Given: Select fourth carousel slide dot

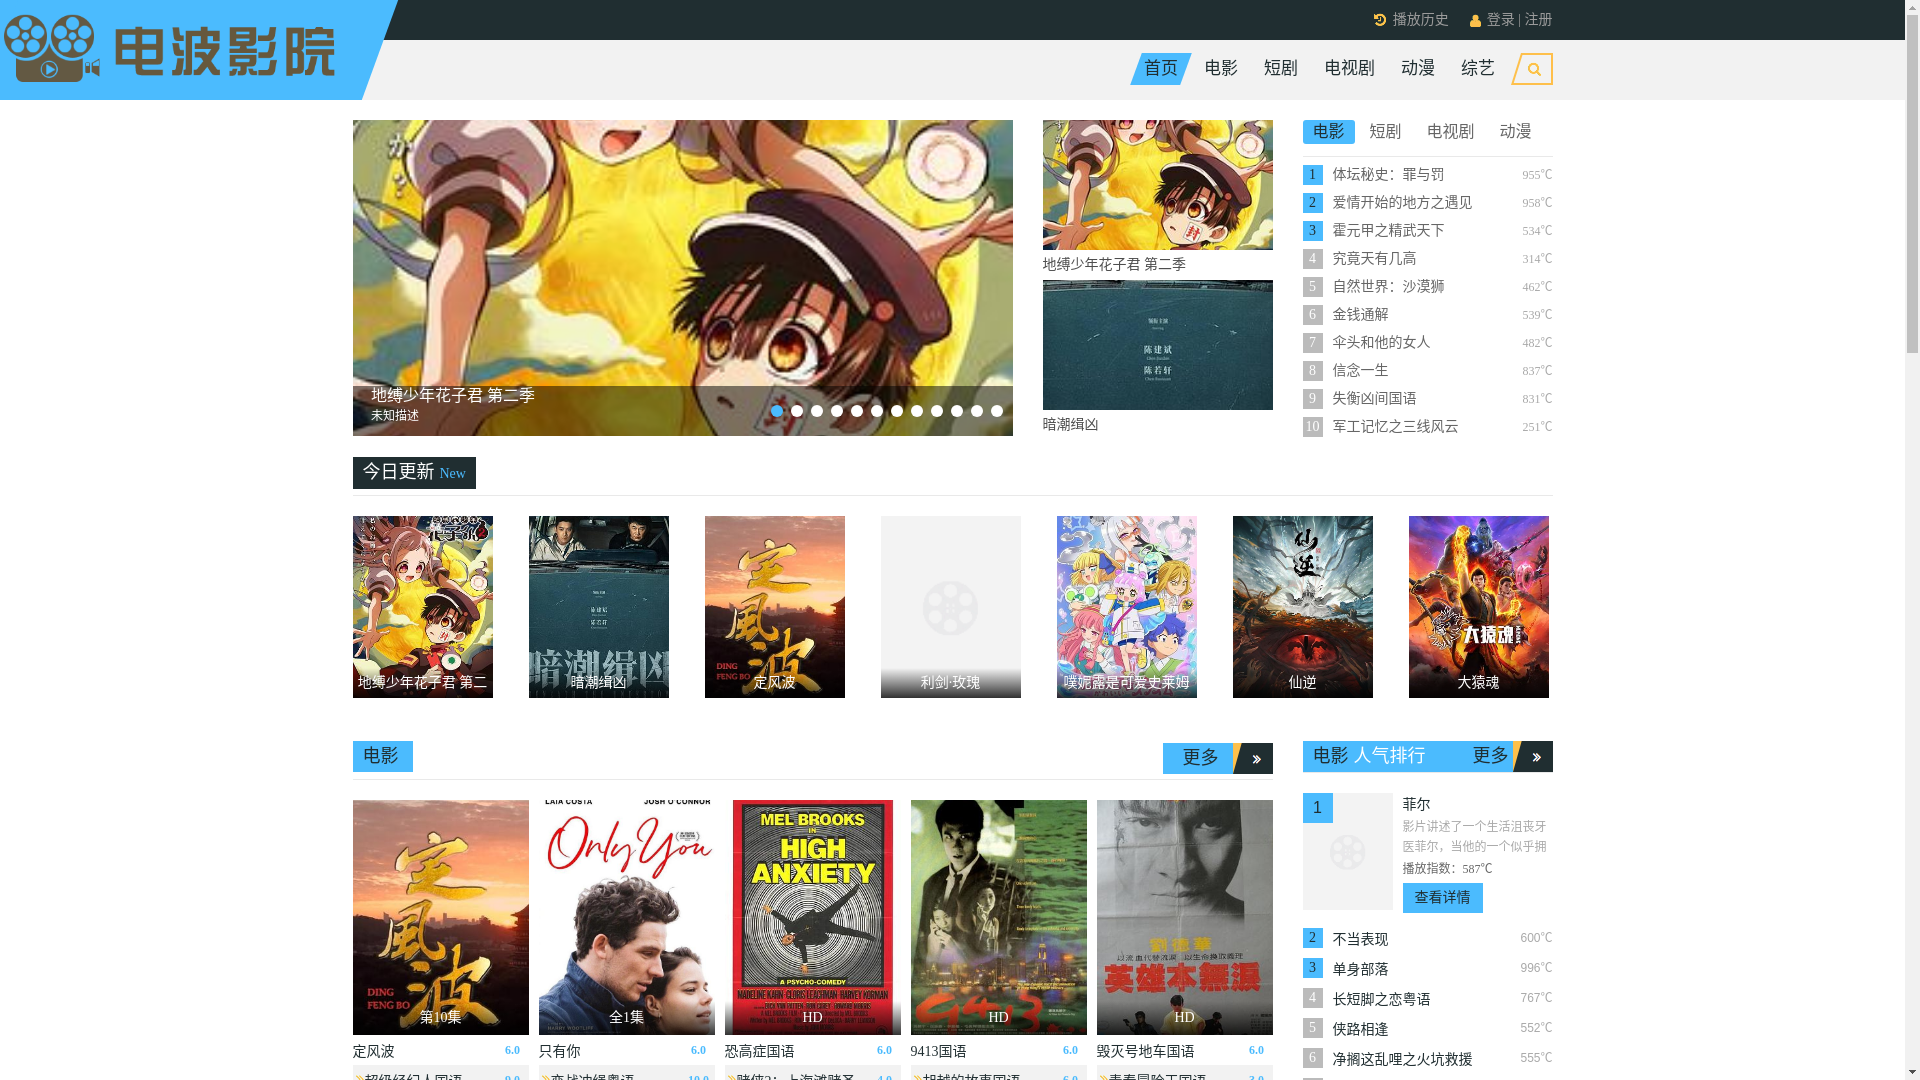Looking at the screenshot, I should 837,411.
